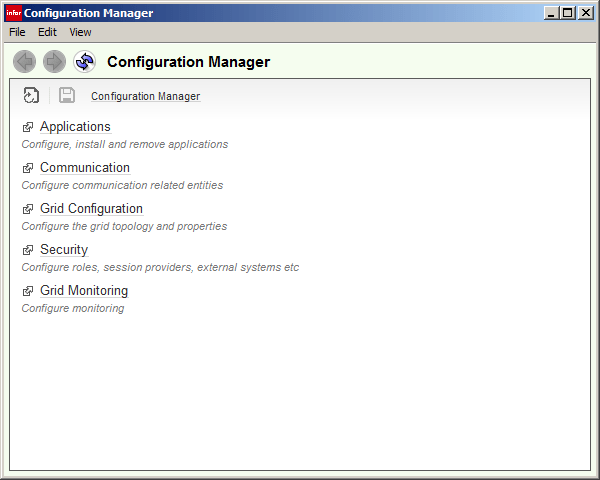Click the icon beside Applications
Screen dimensions: 600x480
[x=28, y=128]
